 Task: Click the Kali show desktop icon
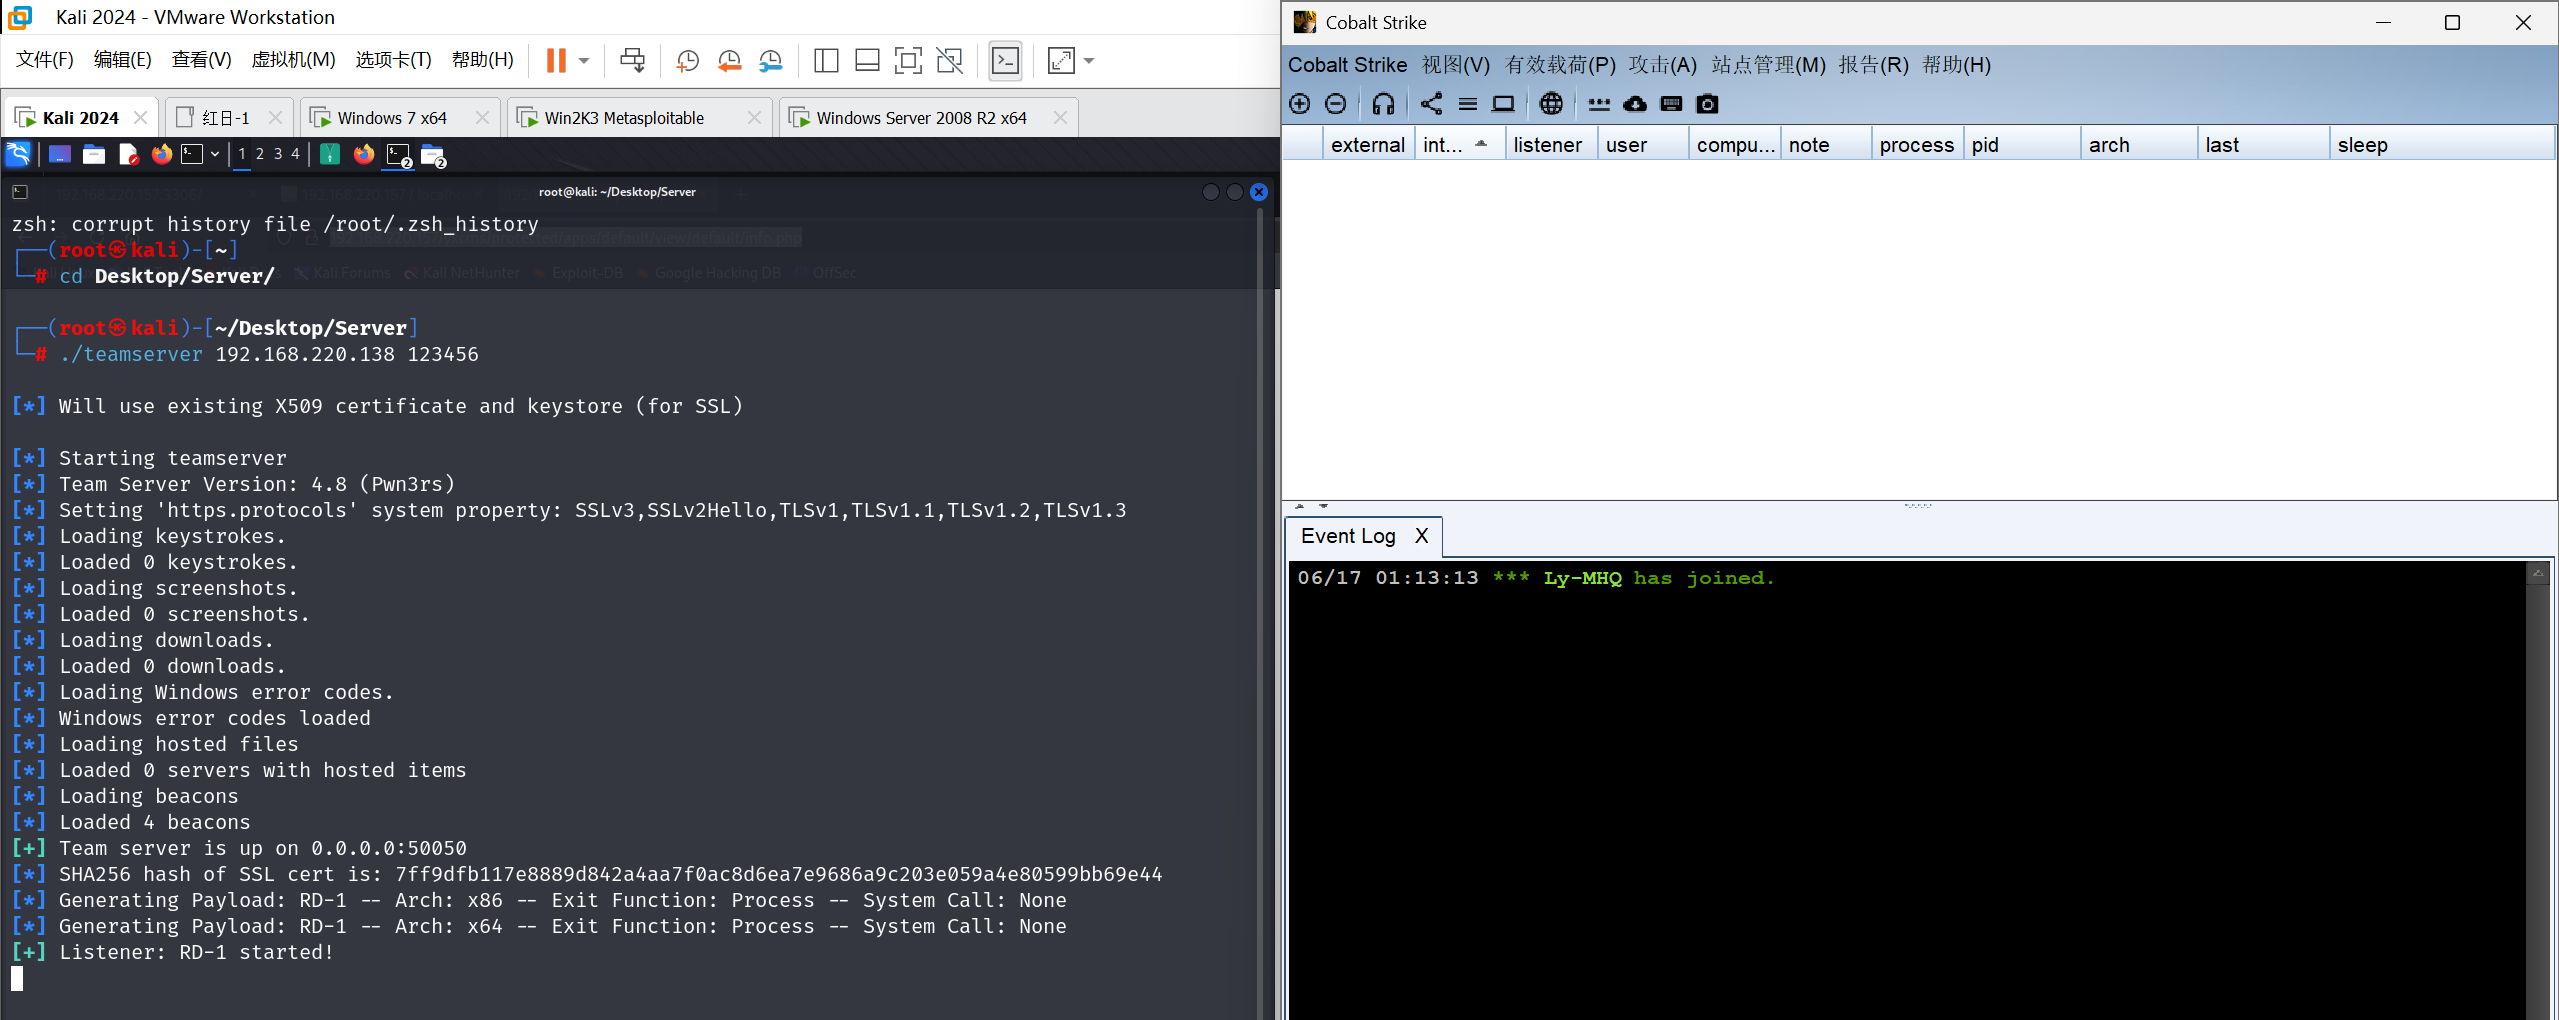[x=60, y=154]
